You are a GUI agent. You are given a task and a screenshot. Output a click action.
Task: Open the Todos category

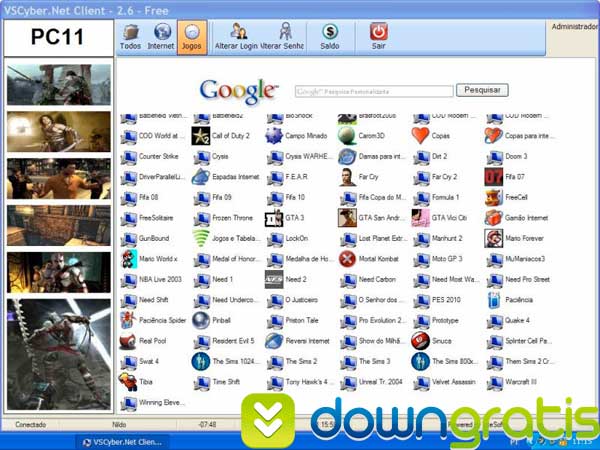pyautogui.click(x=130, y=38)
